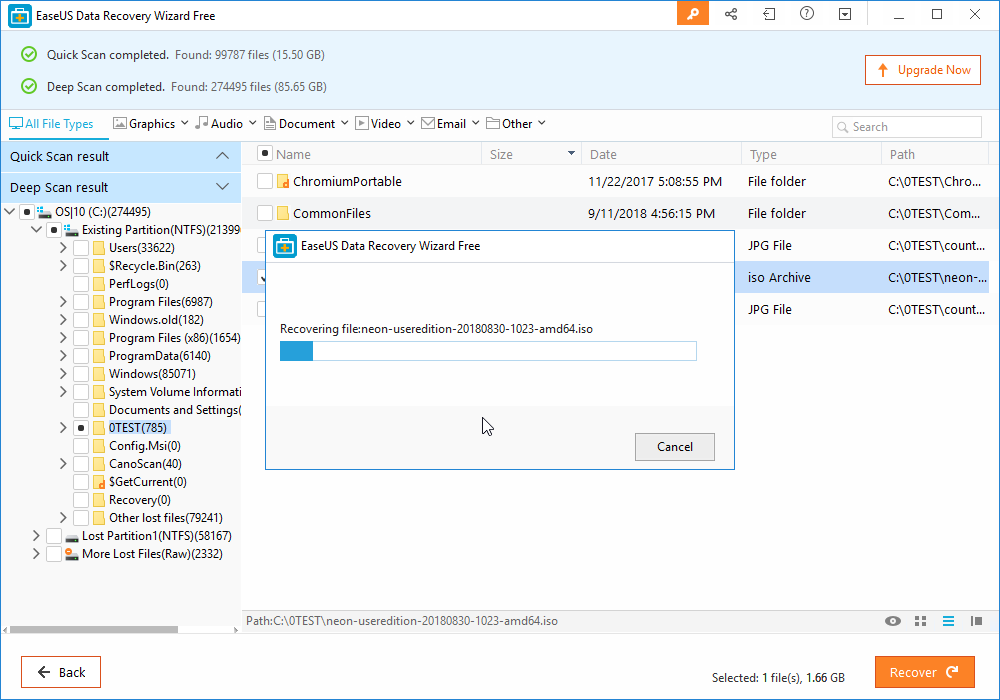Click the More Lost Files(Raw) icon
The image size is (1000, 700).
pyautogui.click(x=72, y=554)
